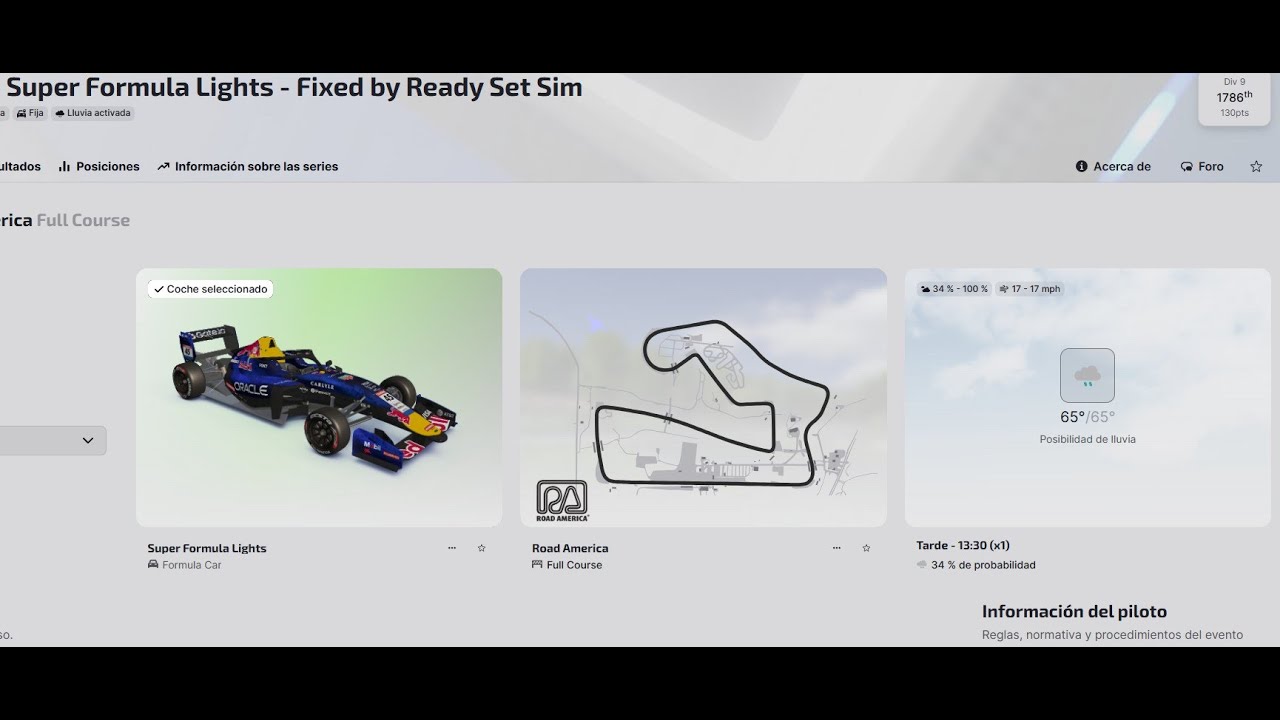Click the Información del piloto heading
The image size is (1280, 720).
[x=1074, y=611]
